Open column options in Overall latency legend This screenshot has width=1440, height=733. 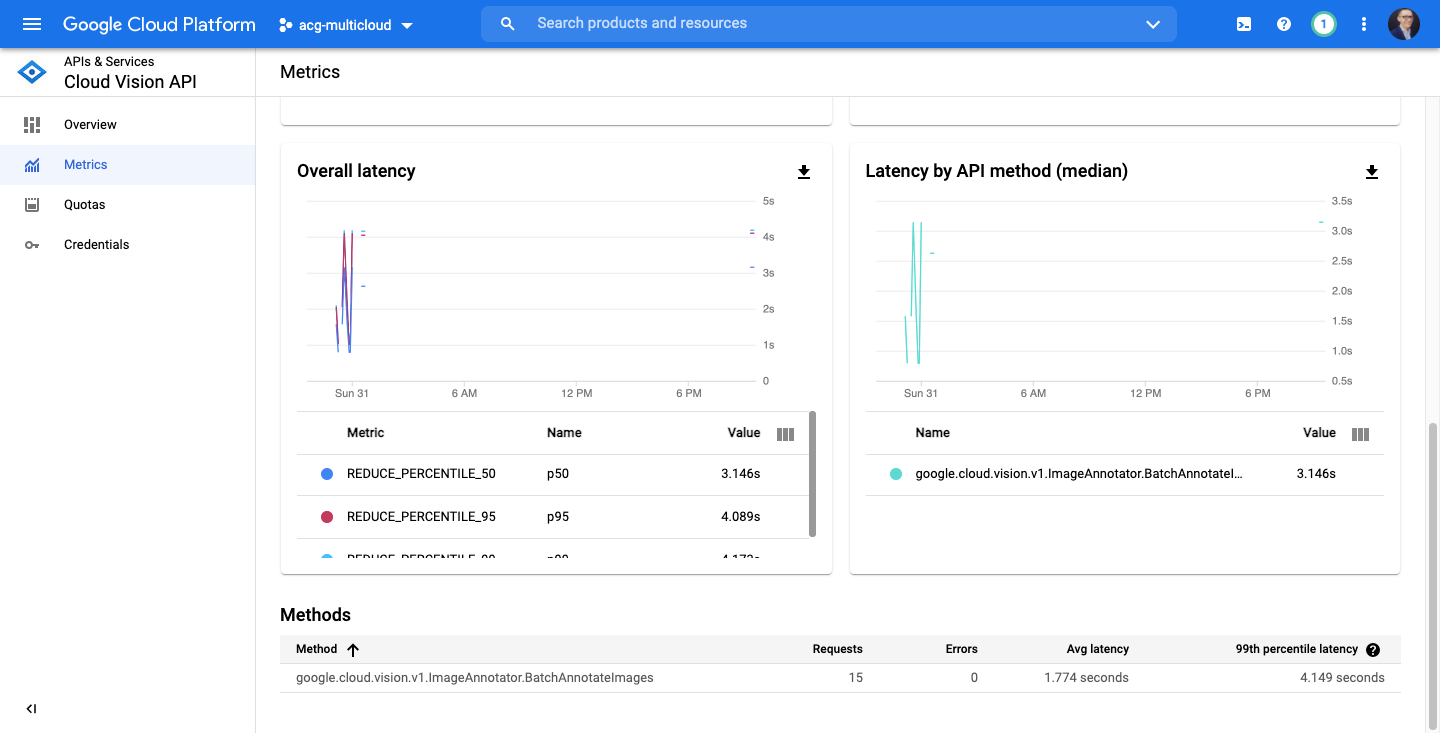pos(786,434)
